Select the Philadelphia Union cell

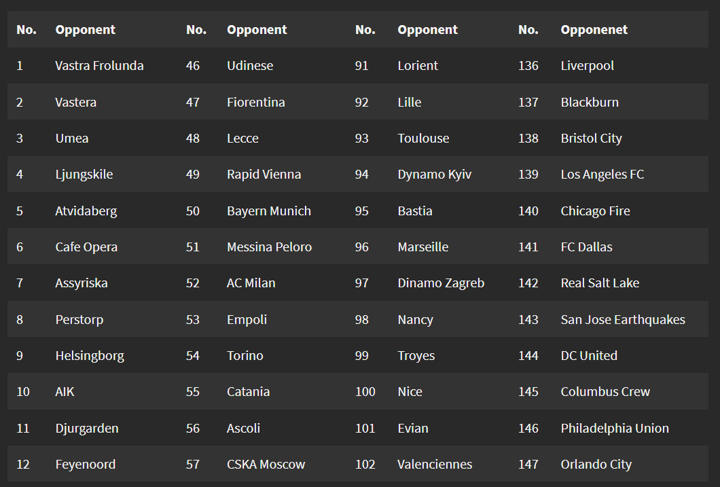pyautogui.click(x=615, y=428)
